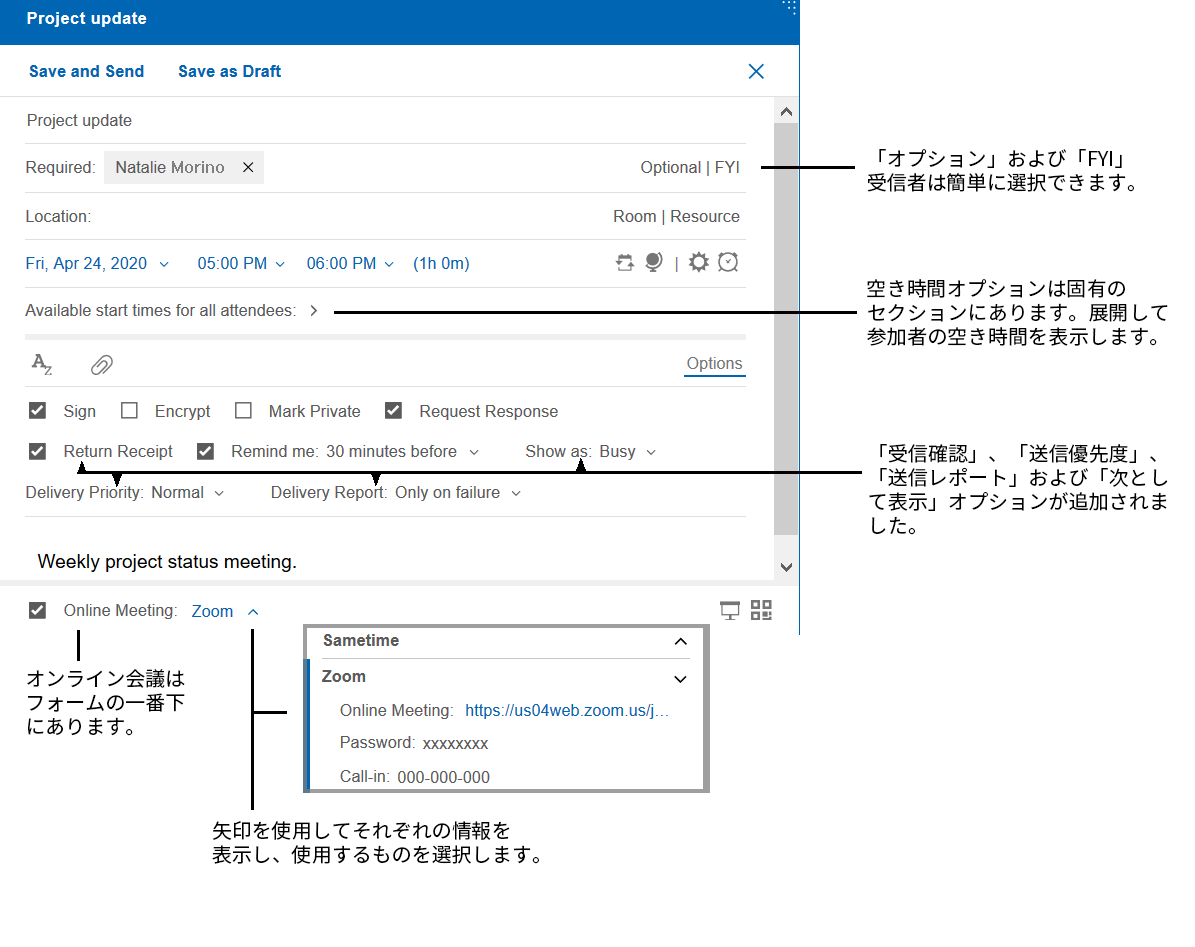Screen dimensions: 1195x947
Task: Open the meeting gear settings icon
Action: point(698,262)
